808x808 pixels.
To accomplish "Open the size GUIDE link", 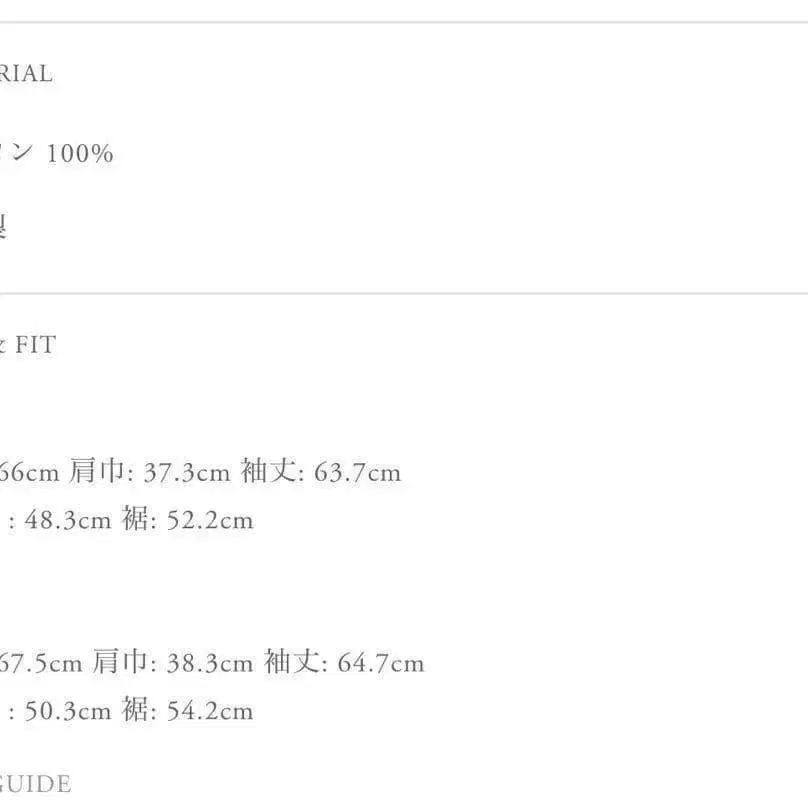I will pyautogui.click(x=35, y=783).
